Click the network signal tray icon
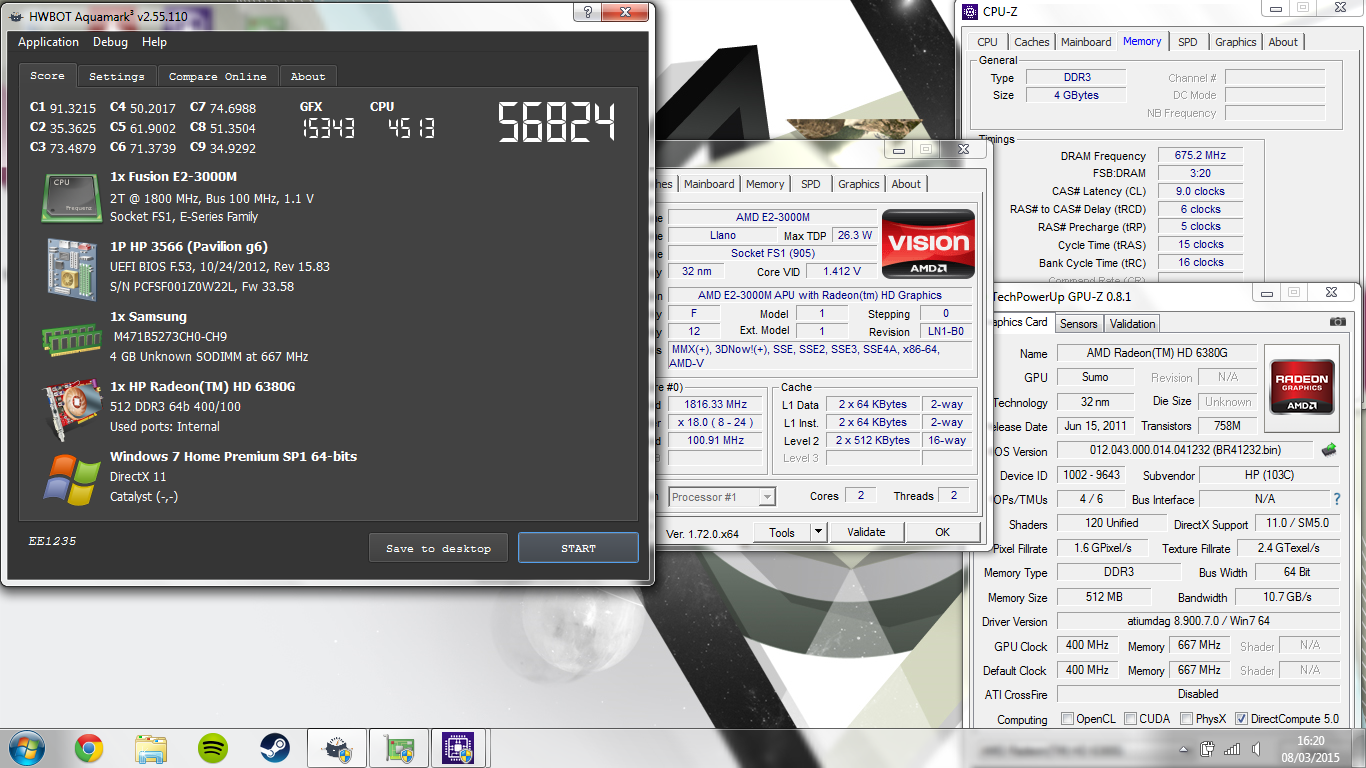The image size is (1366, 768). pos(1232,749)
